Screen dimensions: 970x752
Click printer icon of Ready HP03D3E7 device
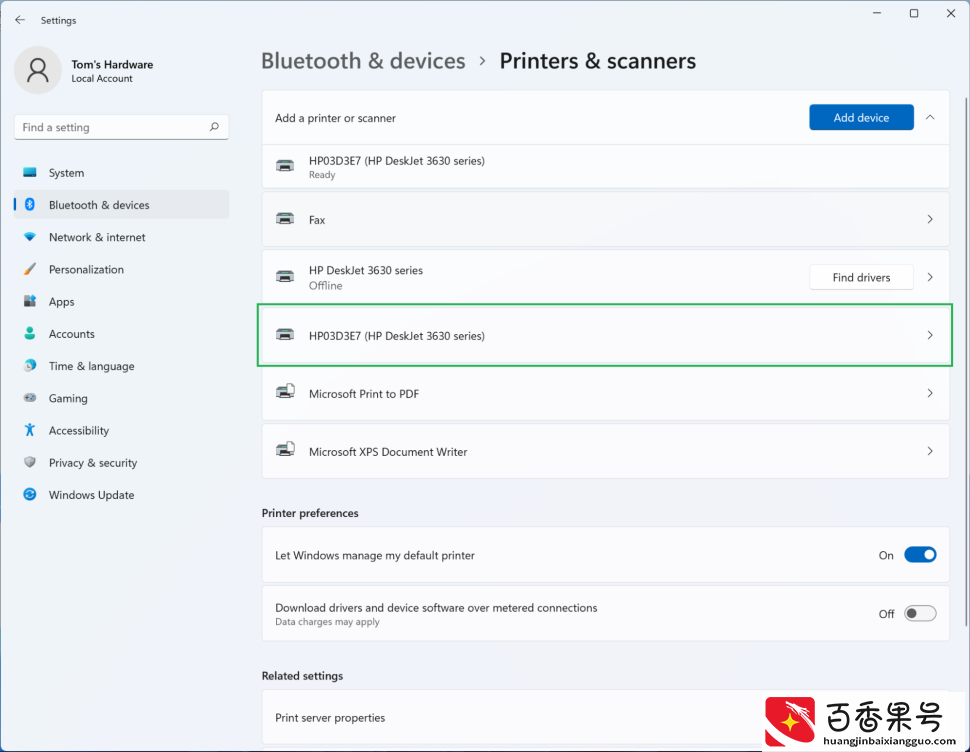[285, 165]
